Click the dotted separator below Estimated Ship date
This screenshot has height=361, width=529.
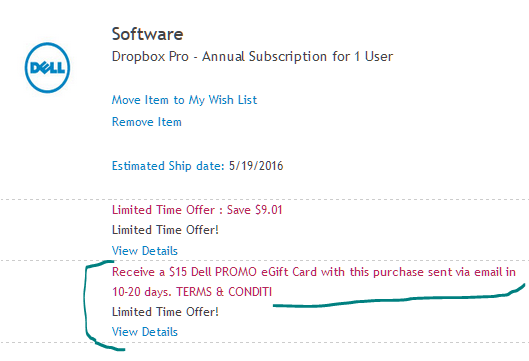point(264,200)
